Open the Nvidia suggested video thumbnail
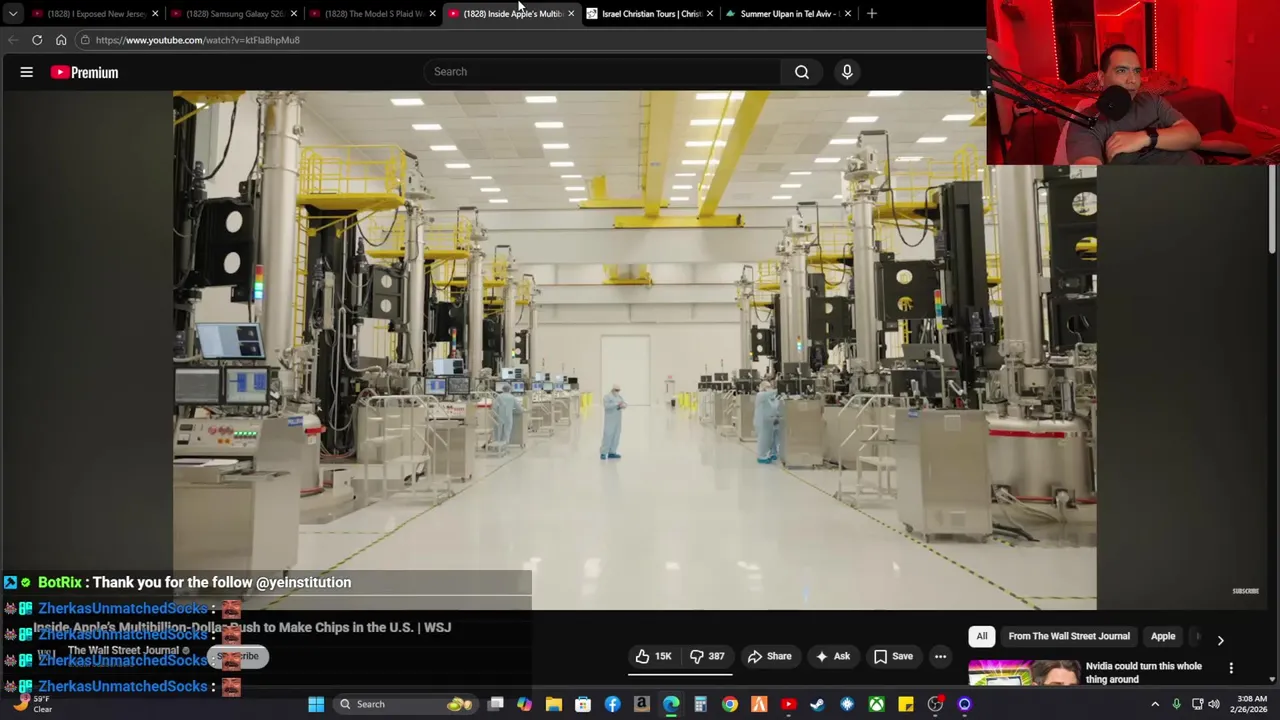This screenshot has height=720, width=1280. point(1024,672)
